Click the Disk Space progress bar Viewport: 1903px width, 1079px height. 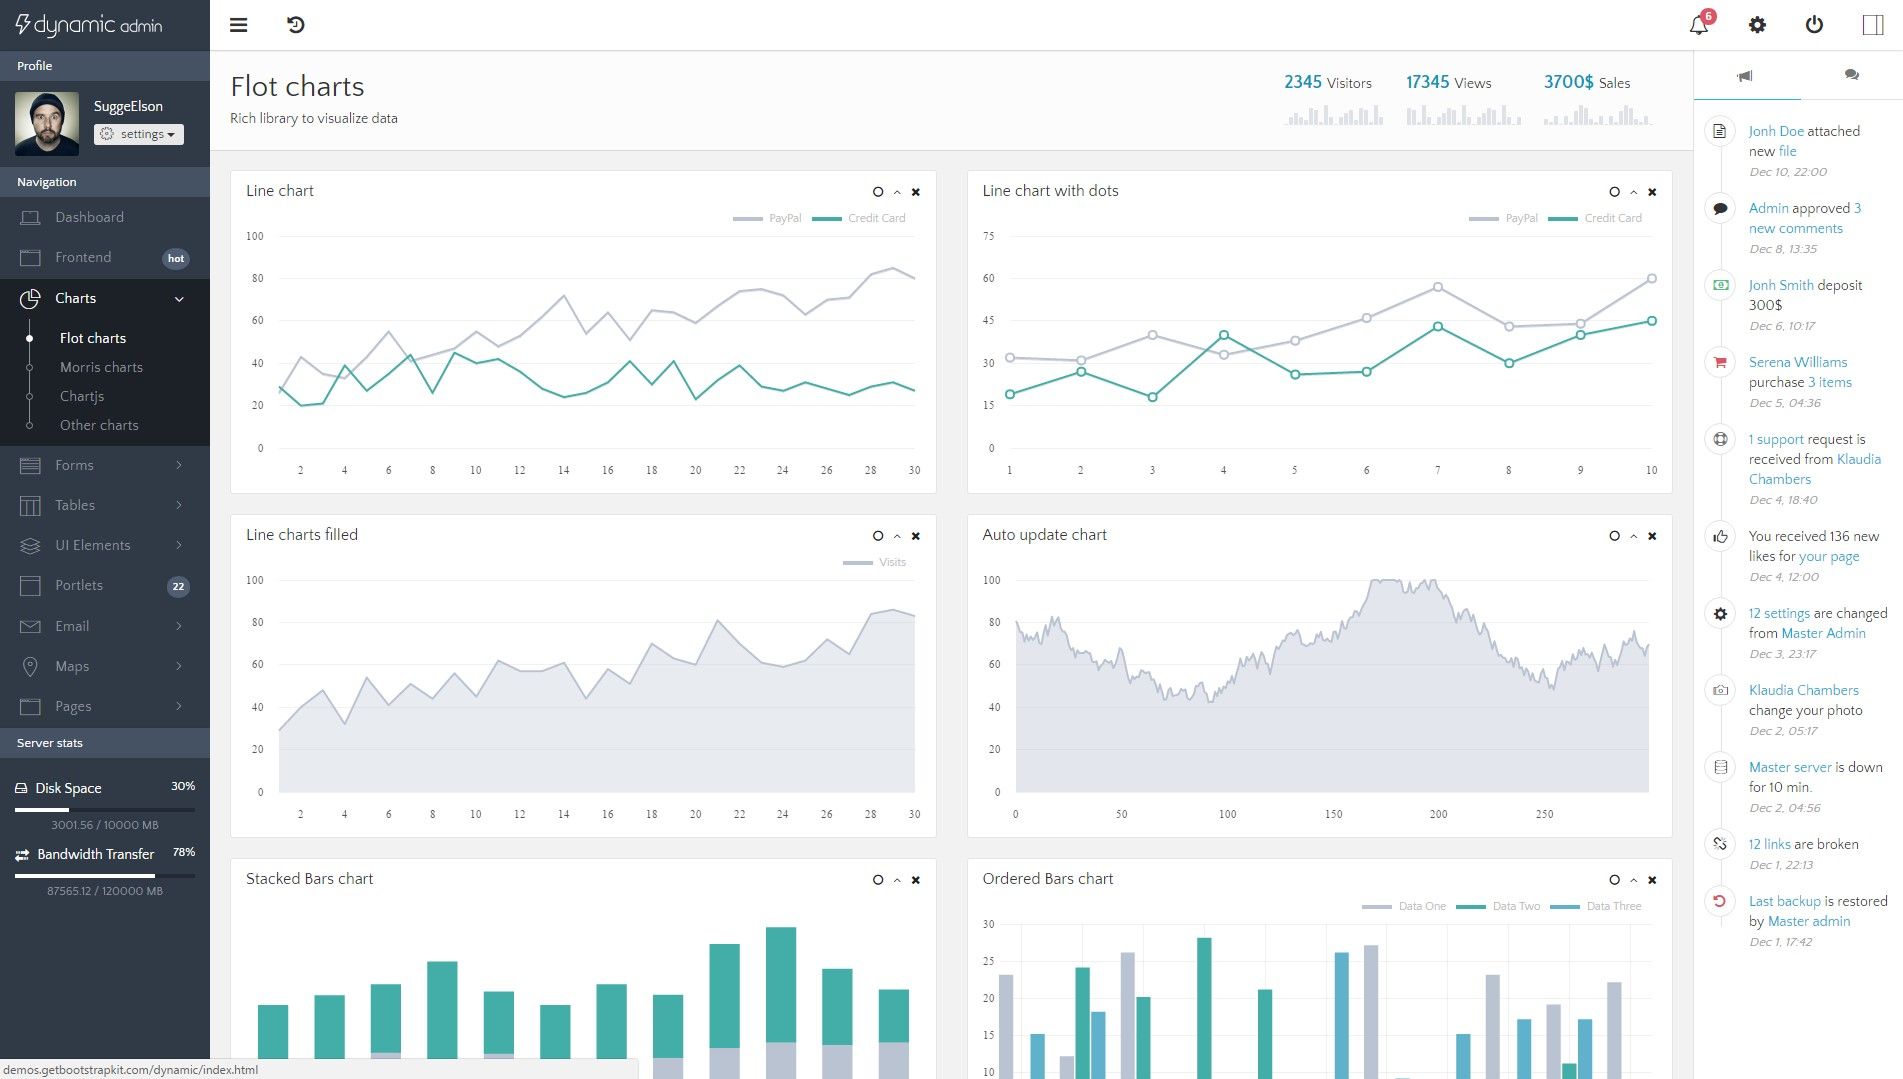[x=105, y=809]
